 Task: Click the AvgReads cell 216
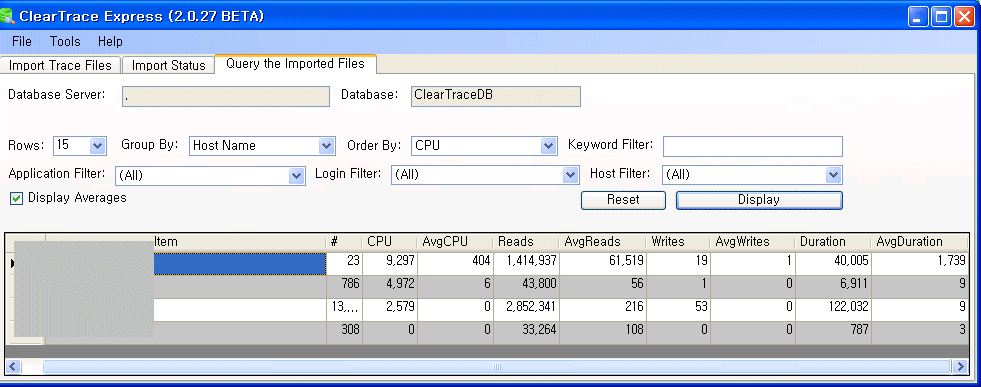[x=602, y=309]
